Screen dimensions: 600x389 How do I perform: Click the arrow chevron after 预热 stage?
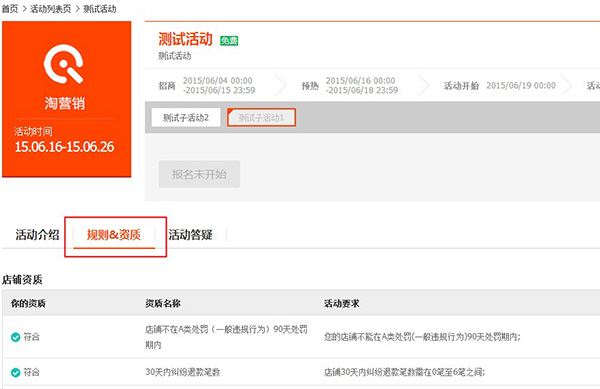coord(423,85)
